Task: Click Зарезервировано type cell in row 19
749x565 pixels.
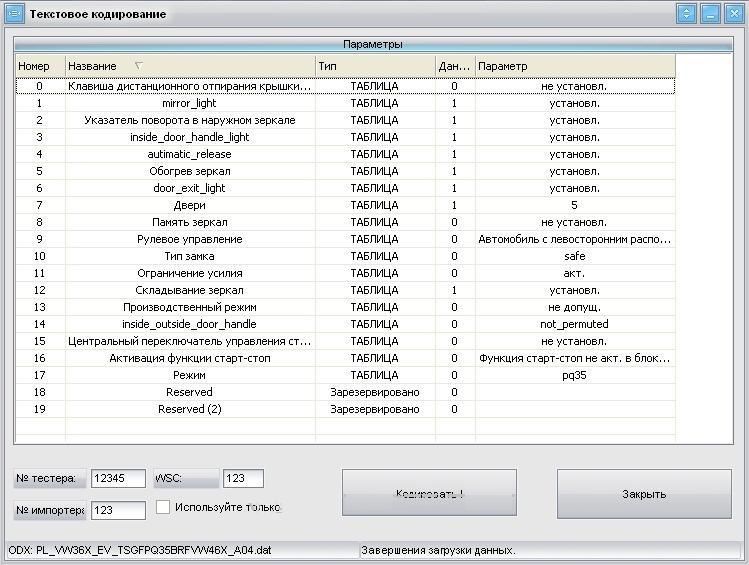Action: pos(375,409)
